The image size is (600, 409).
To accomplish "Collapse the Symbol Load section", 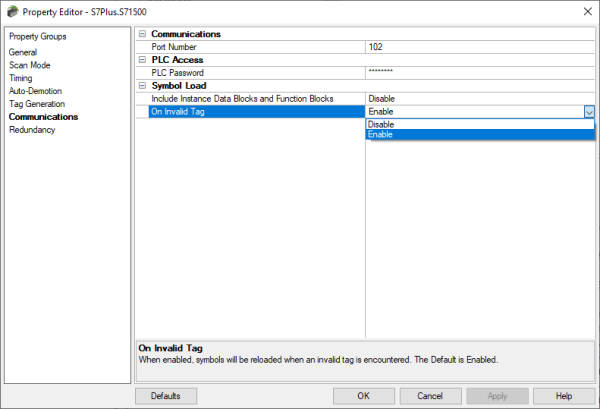I will [142, 85].
